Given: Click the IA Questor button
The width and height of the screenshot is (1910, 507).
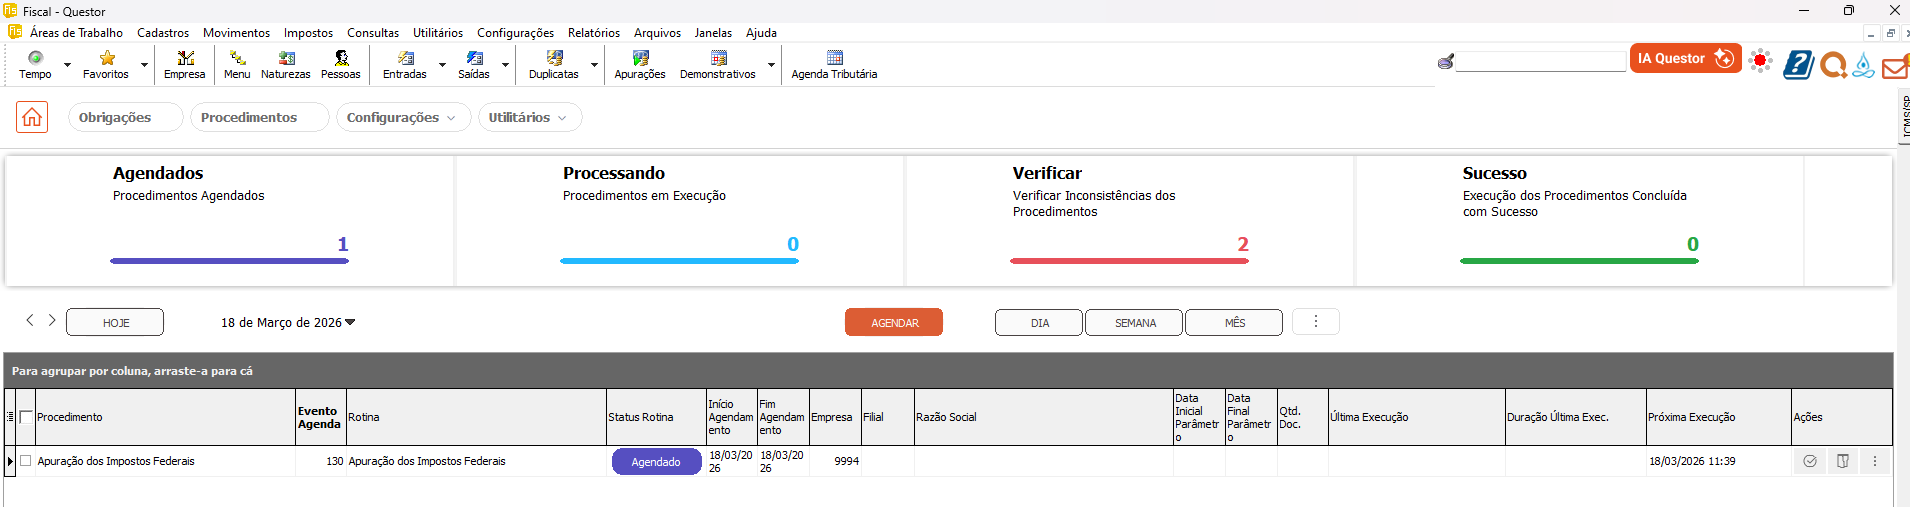Looking at the screenshot, I should click(1685, 58).
